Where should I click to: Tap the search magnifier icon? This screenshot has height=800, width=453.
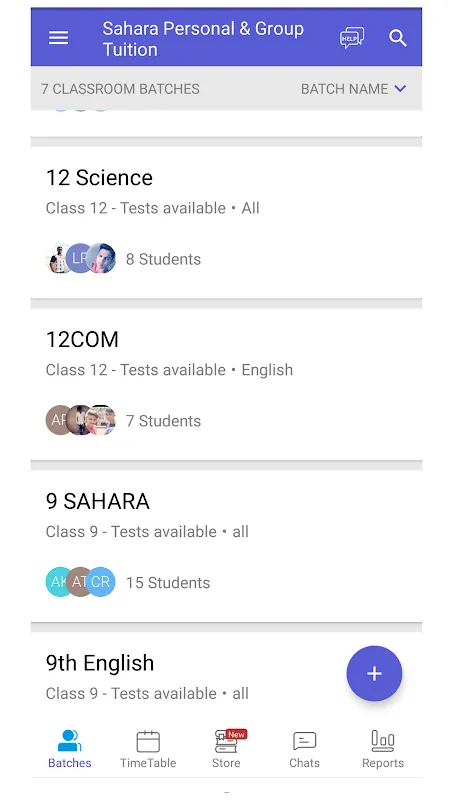[x=398, y=38]
